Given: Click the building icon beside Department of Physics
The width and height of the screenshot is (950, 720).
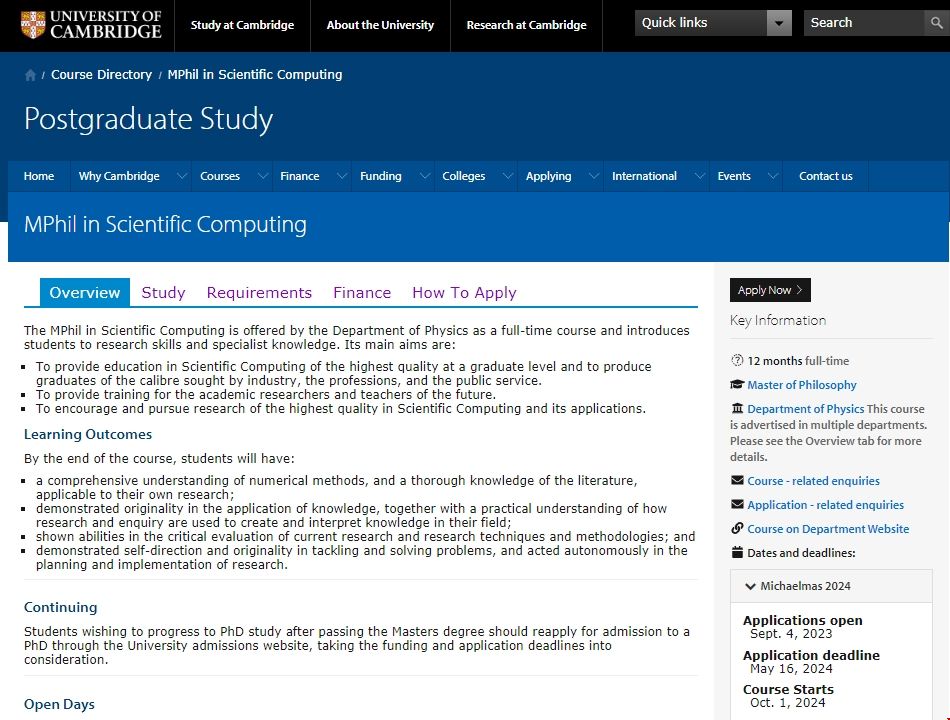Looking at the screenshot, I should [x=738, y=409].
